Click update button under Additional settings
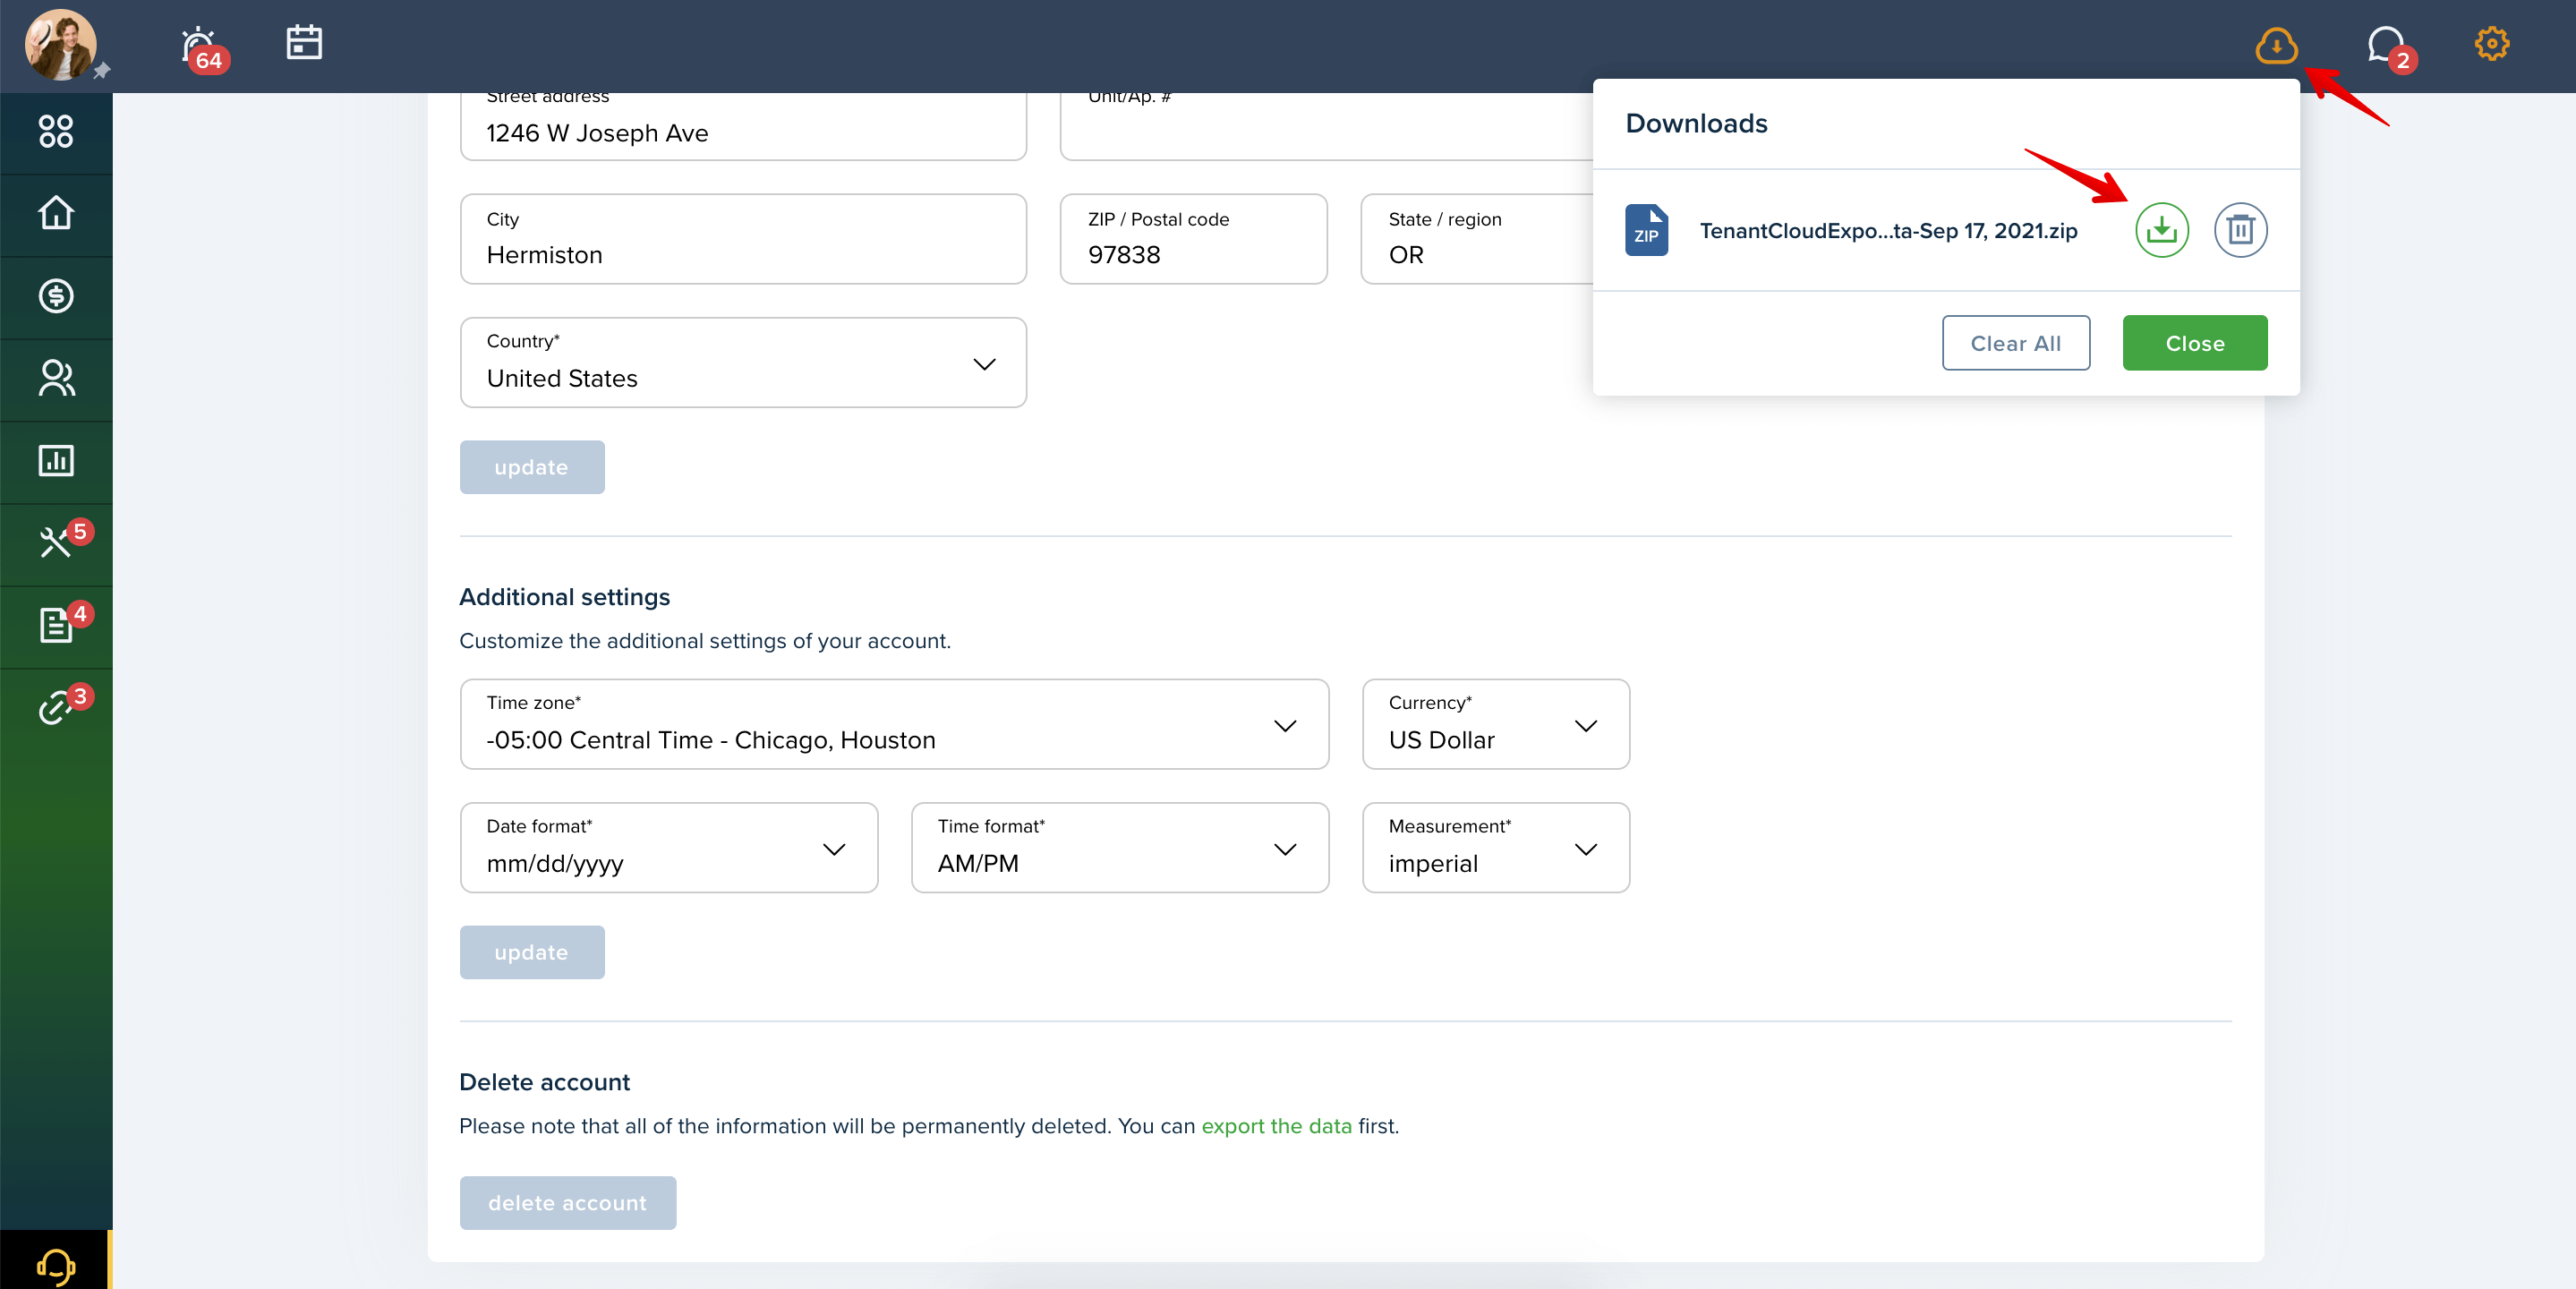Viewport: 2576px width, 1289px height. tap(532, 952)
